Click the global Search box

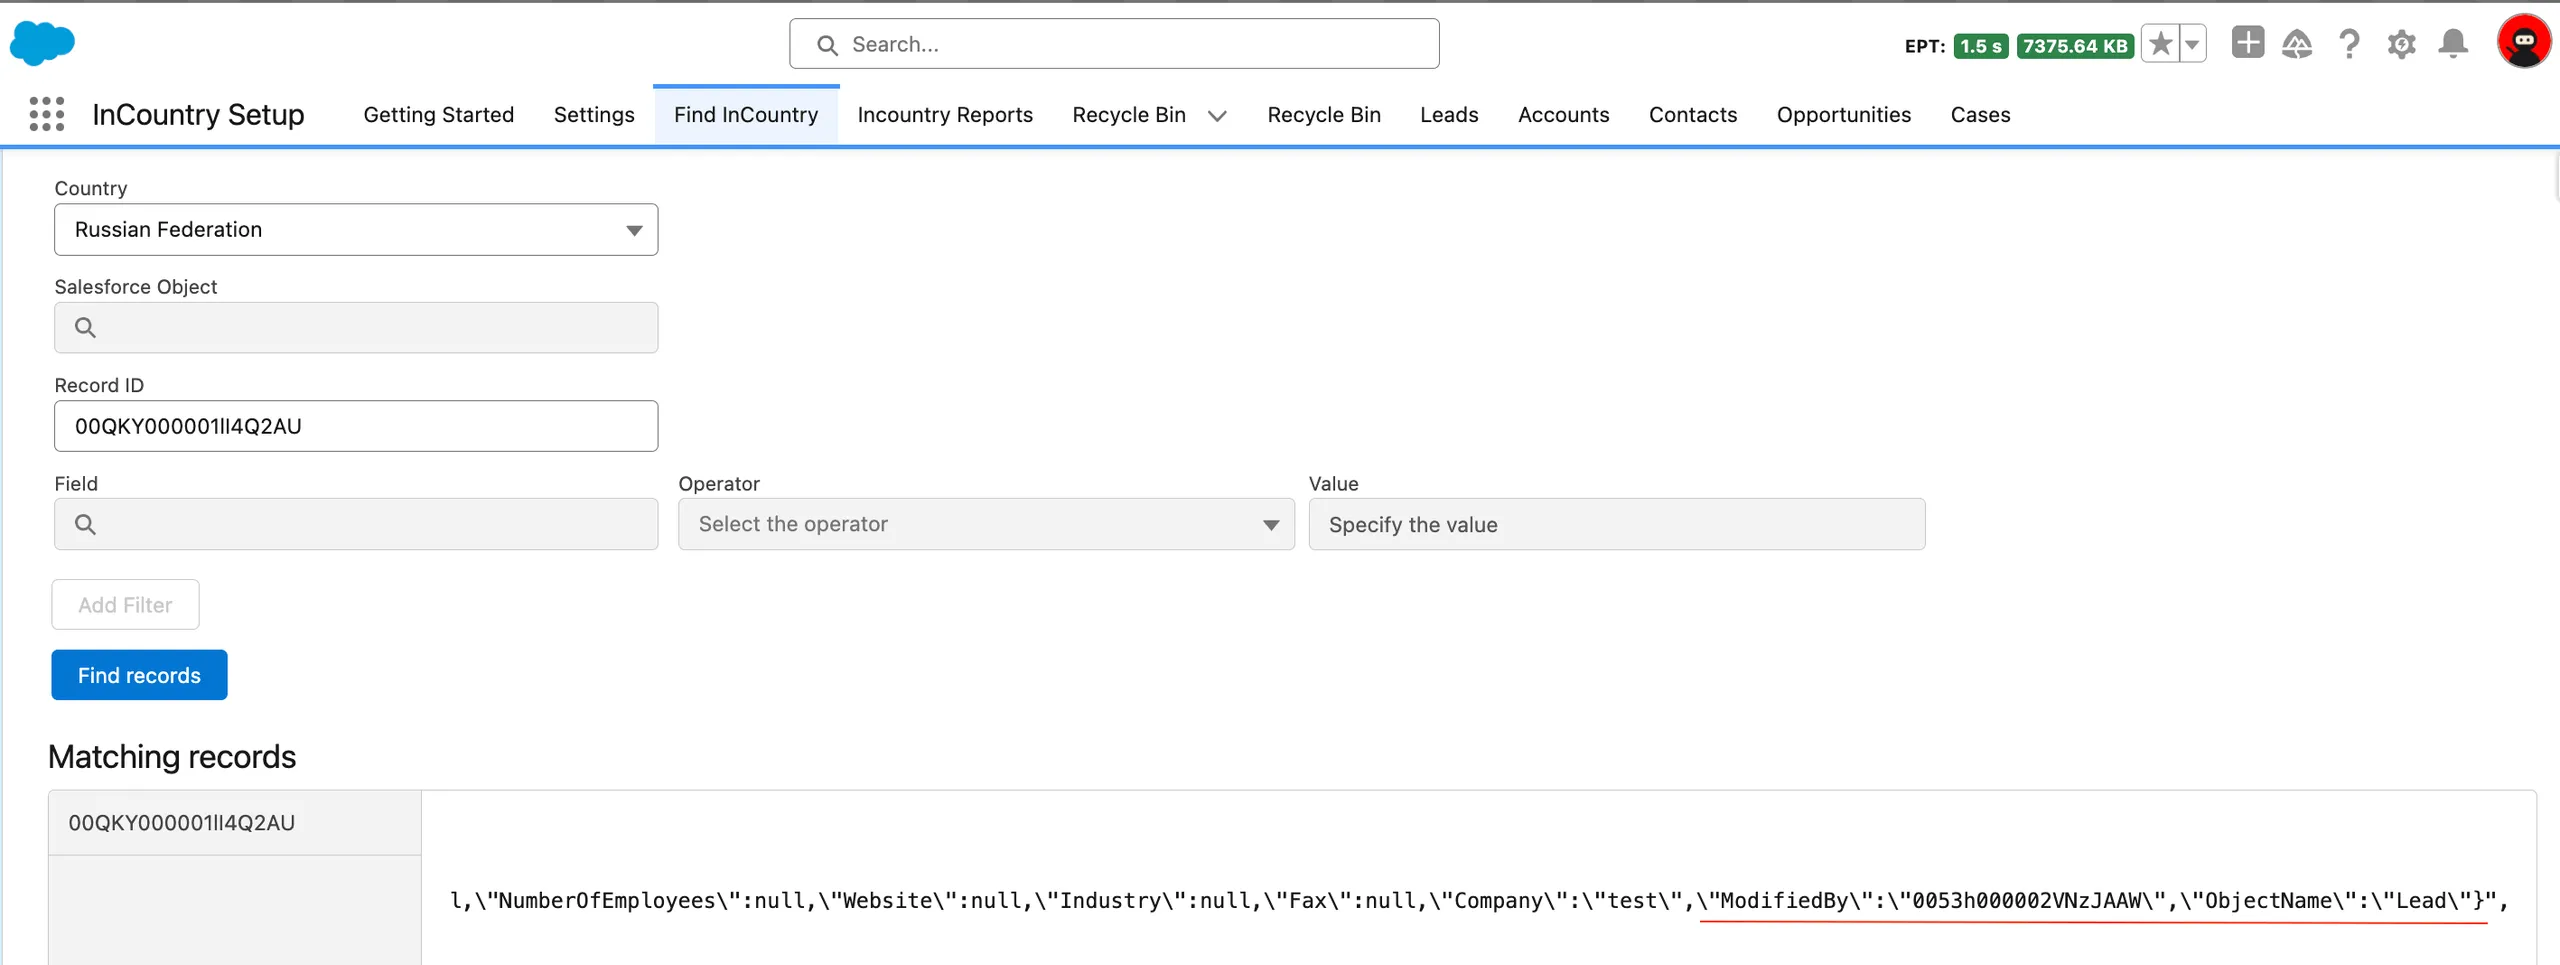[x=1114, y=44]
